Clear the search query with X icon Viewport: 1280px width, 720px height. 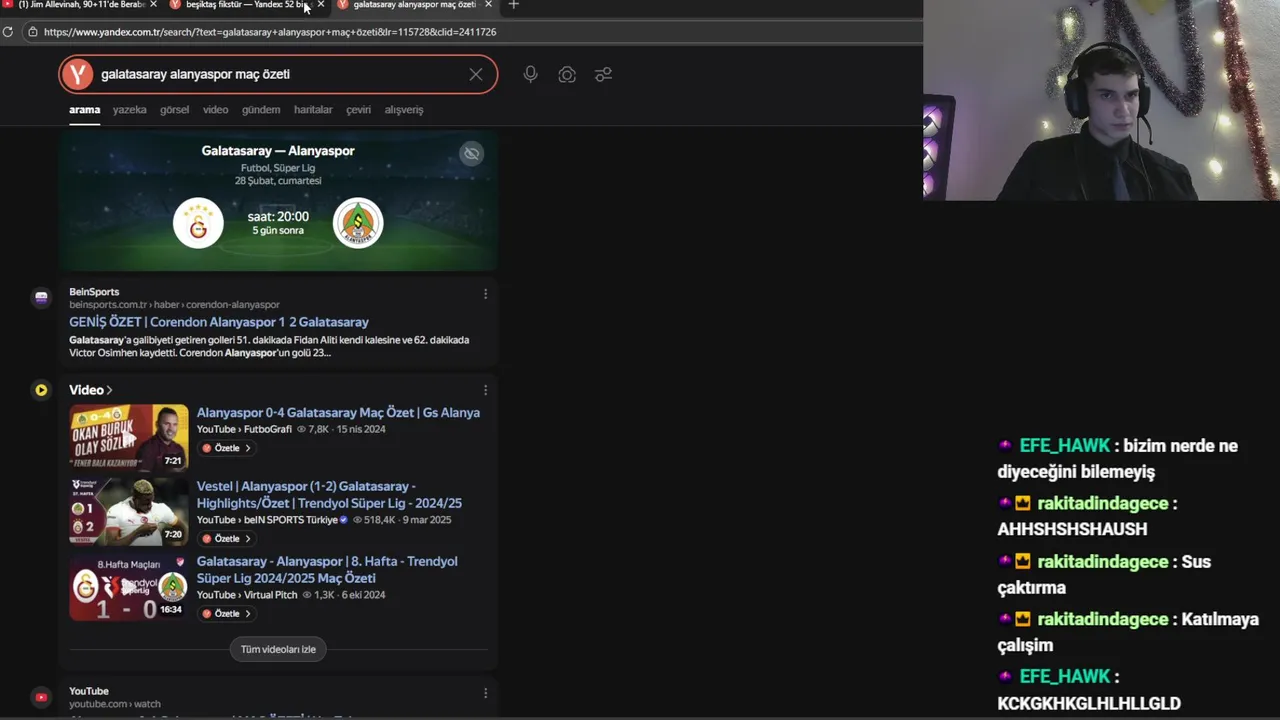[476, 74]
